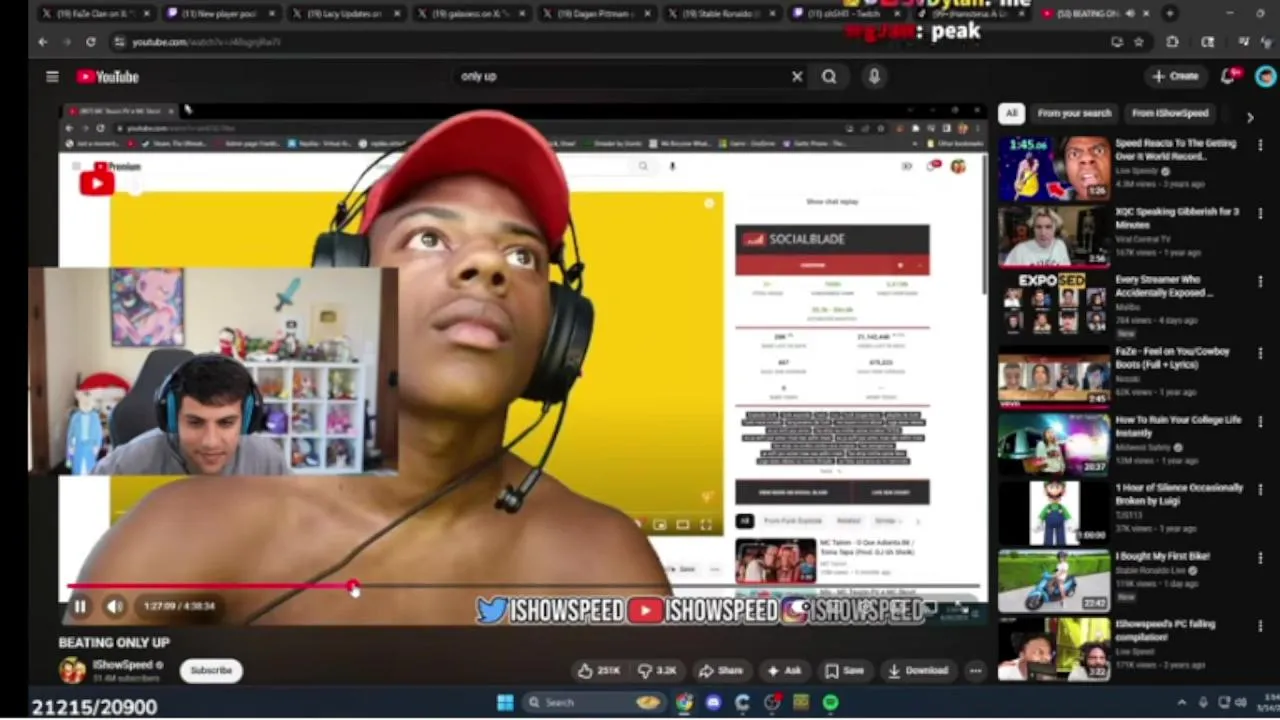Show hidden system tray icons chevron
Viewport: 1280px width, 720px height.
(1181, 703)
